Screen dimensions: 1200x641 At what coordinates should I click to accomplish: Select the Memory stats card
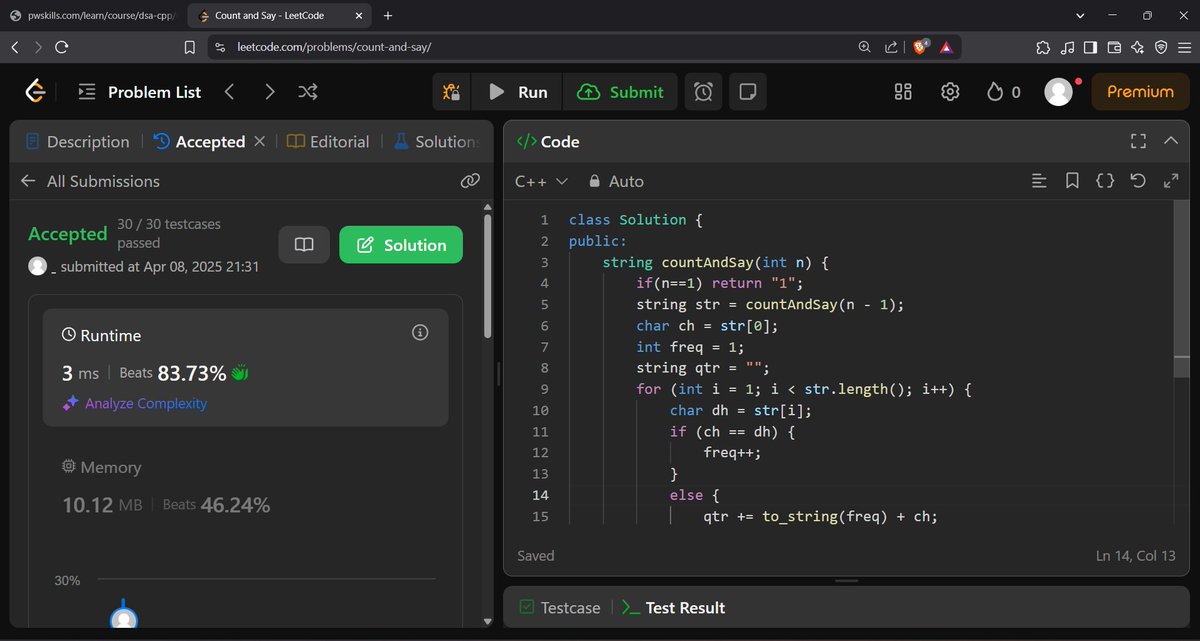tap(245, 487)
